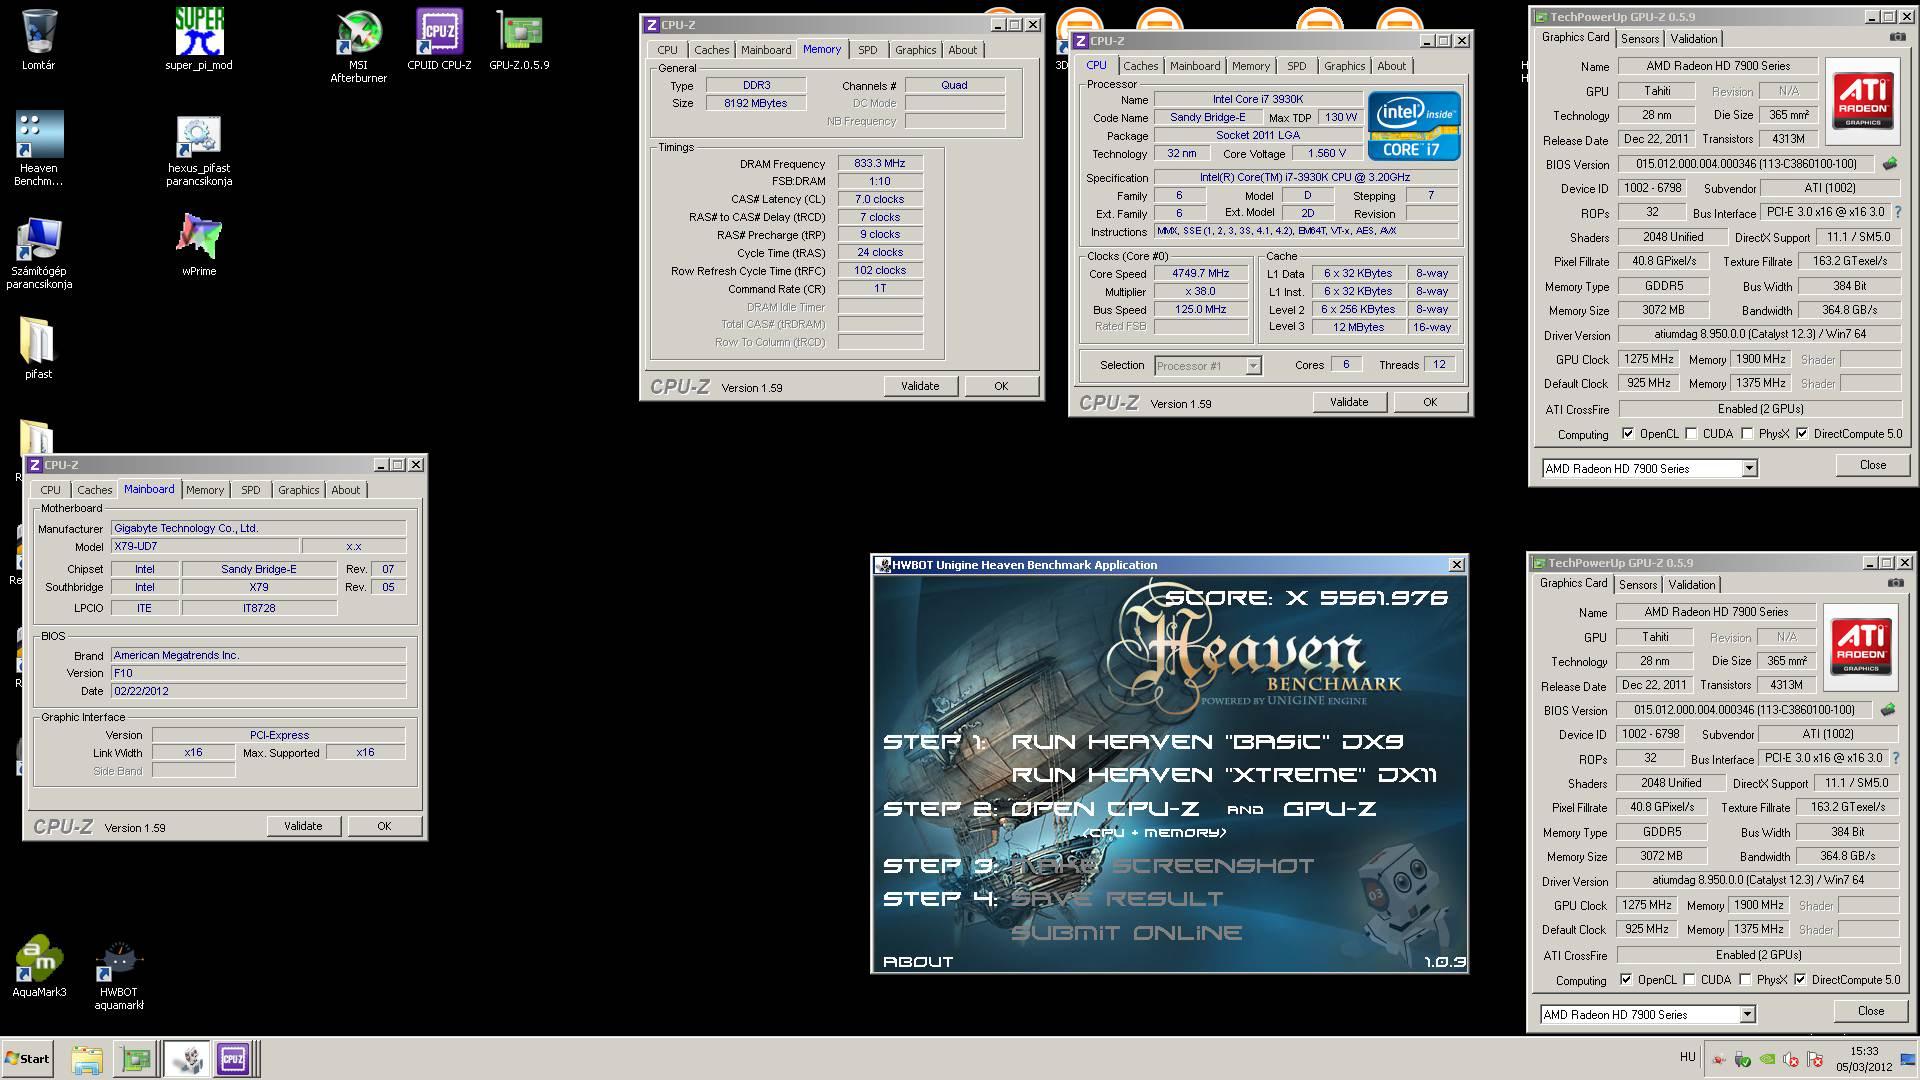Toggle PhysX checkbox in lower GPU-Z
The height and width of the screenshot is (1080, 1920).
[1745, 980]
